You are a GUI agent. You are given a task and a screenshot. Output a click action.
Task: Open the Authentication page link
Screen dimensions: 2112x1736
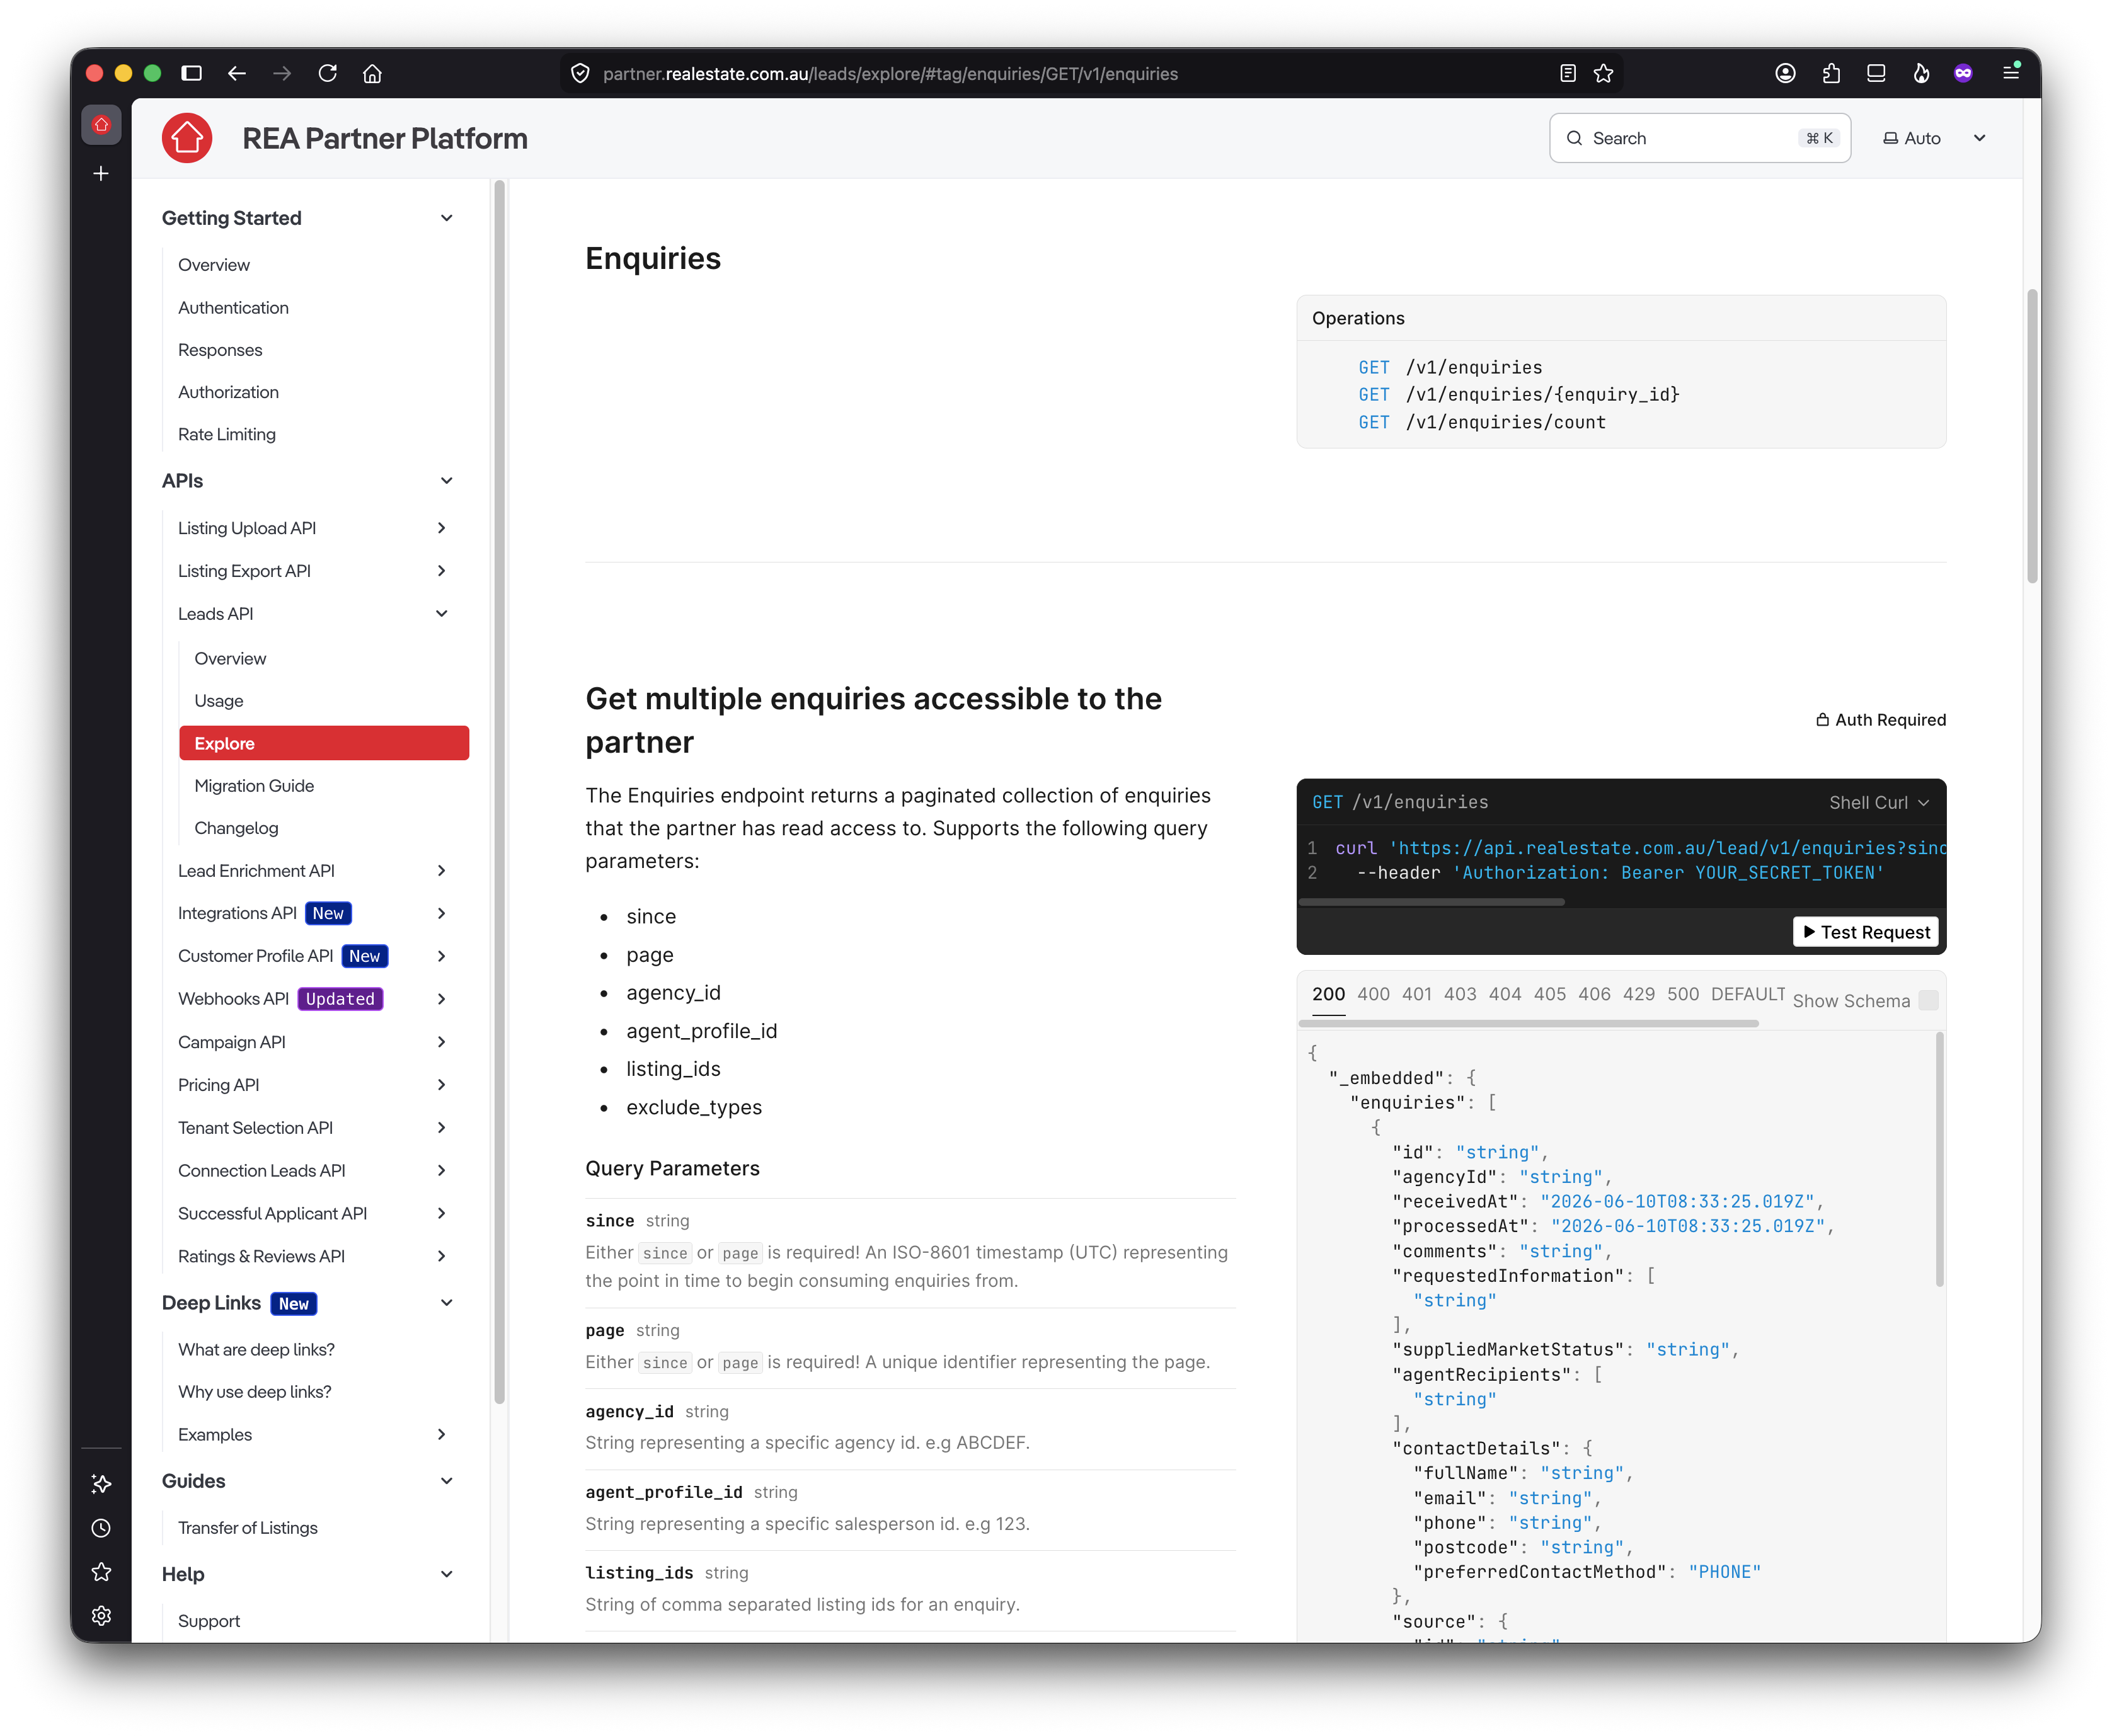(x=233, y=308)
